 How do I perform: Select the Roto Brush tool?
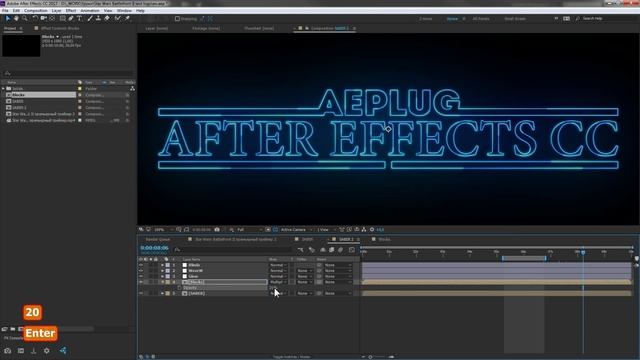point(118,18)
